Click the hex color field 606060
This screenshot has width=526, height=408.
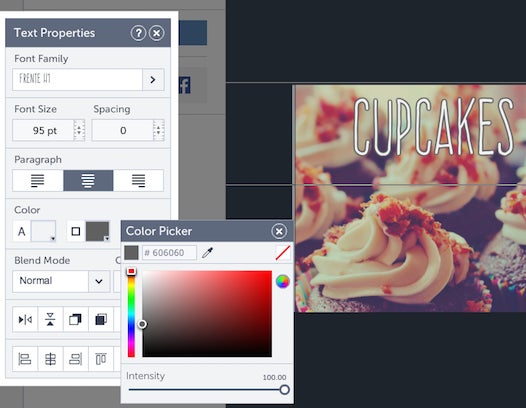tap(169, 252)
